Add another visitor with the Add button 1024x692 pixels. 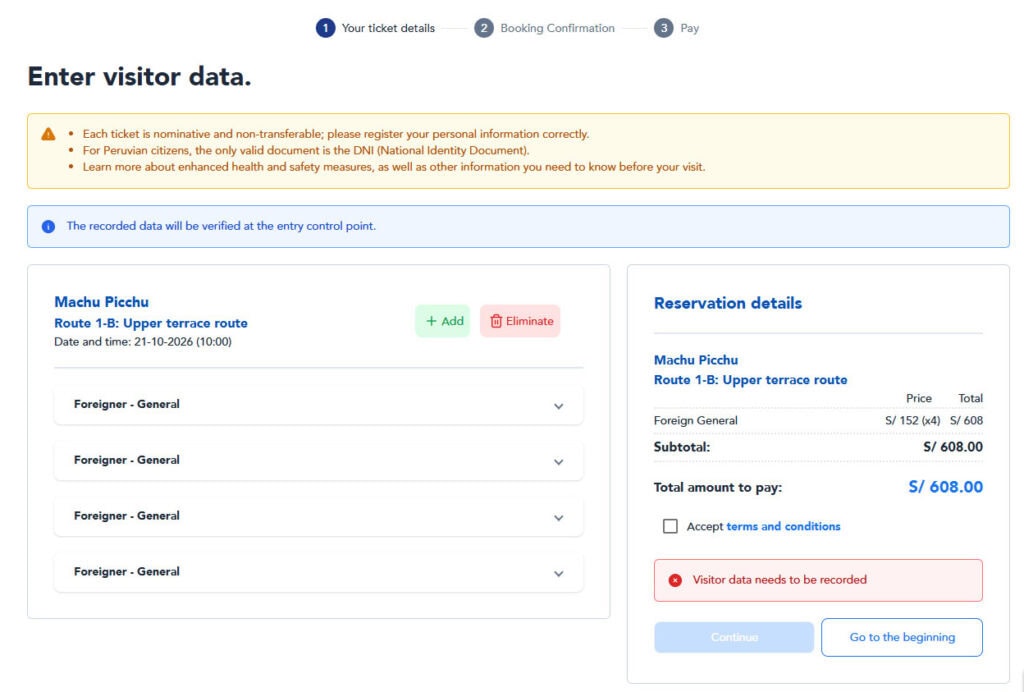(443, 321)
